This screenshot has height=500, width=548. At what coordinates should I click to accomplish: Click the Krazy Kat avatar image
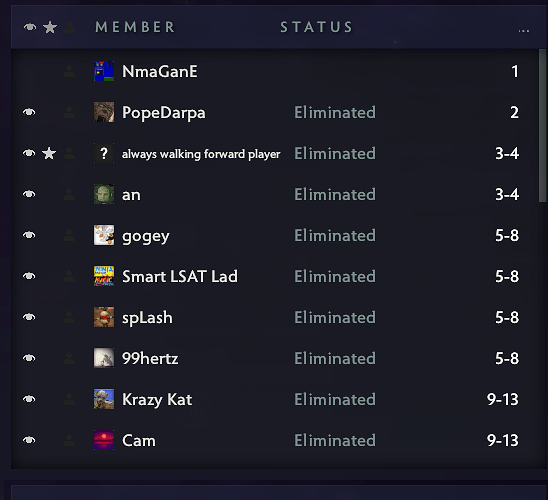tap(104, 399)
